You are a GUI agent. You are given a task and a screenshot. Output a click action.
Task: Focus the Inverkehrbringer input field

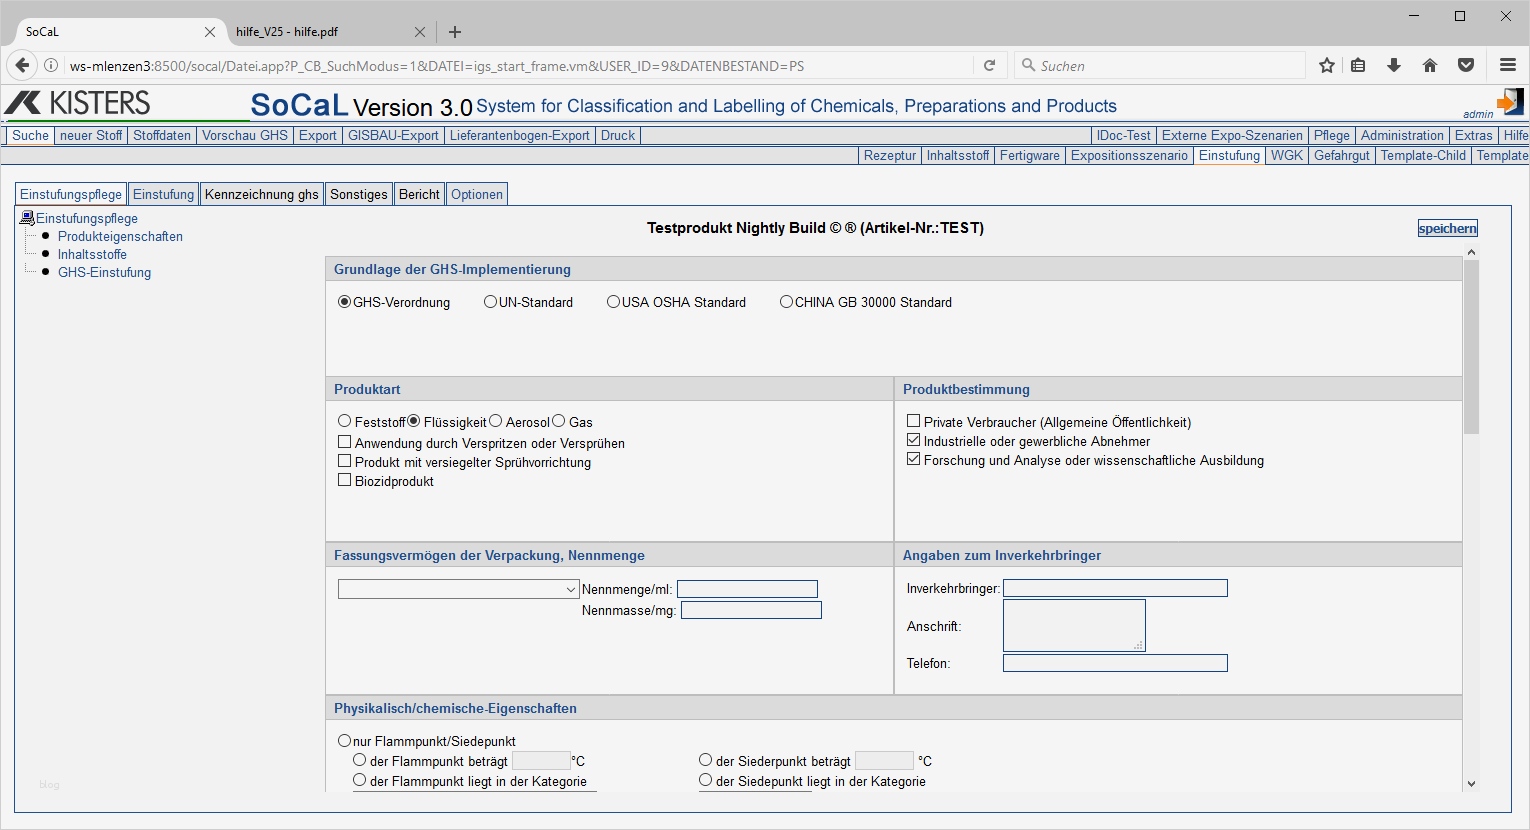click(1115, 588)
